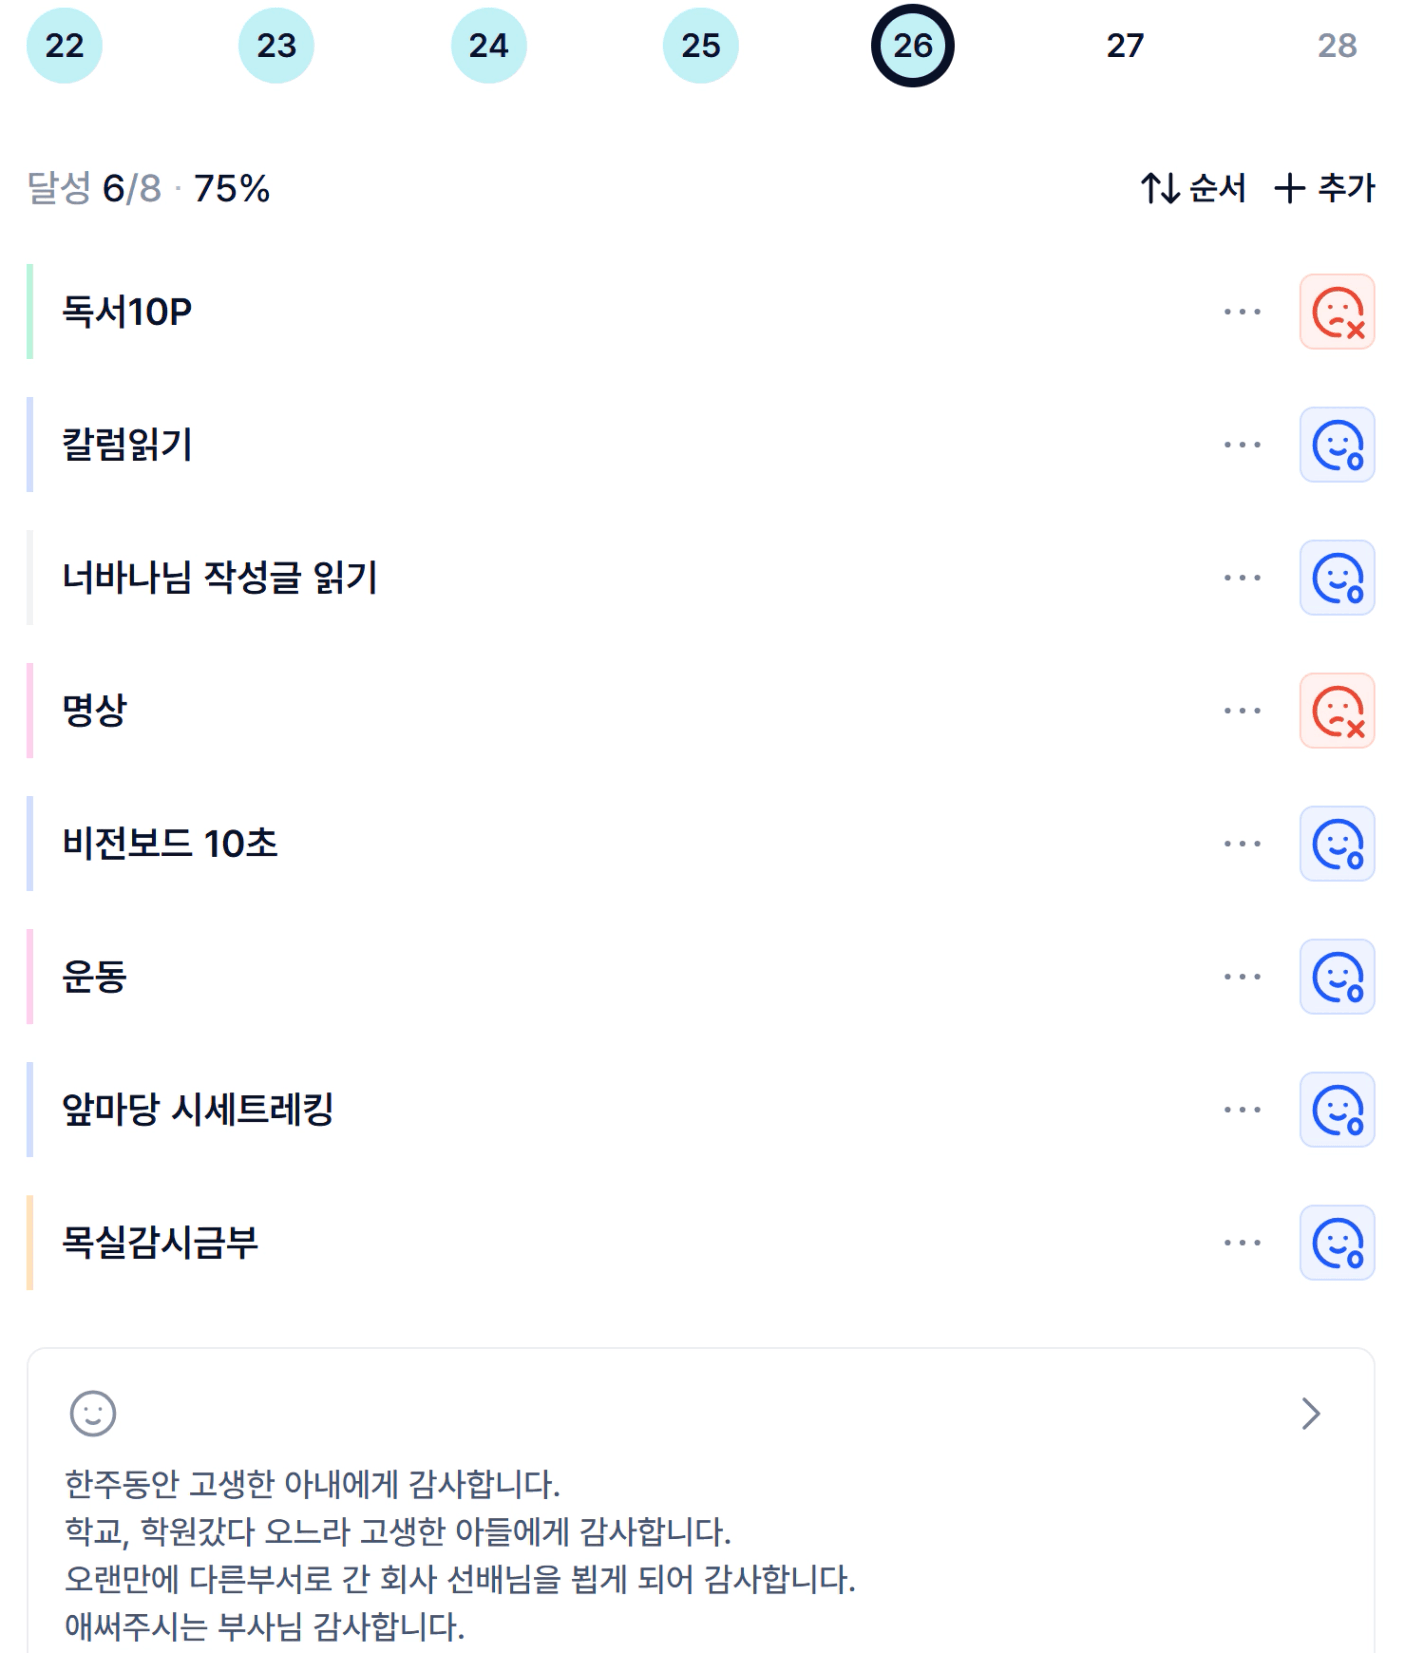Toggle the 독서10P habit status face
The image size is (1405, 1653).
pyautogui.click(x=1336, y=312)
